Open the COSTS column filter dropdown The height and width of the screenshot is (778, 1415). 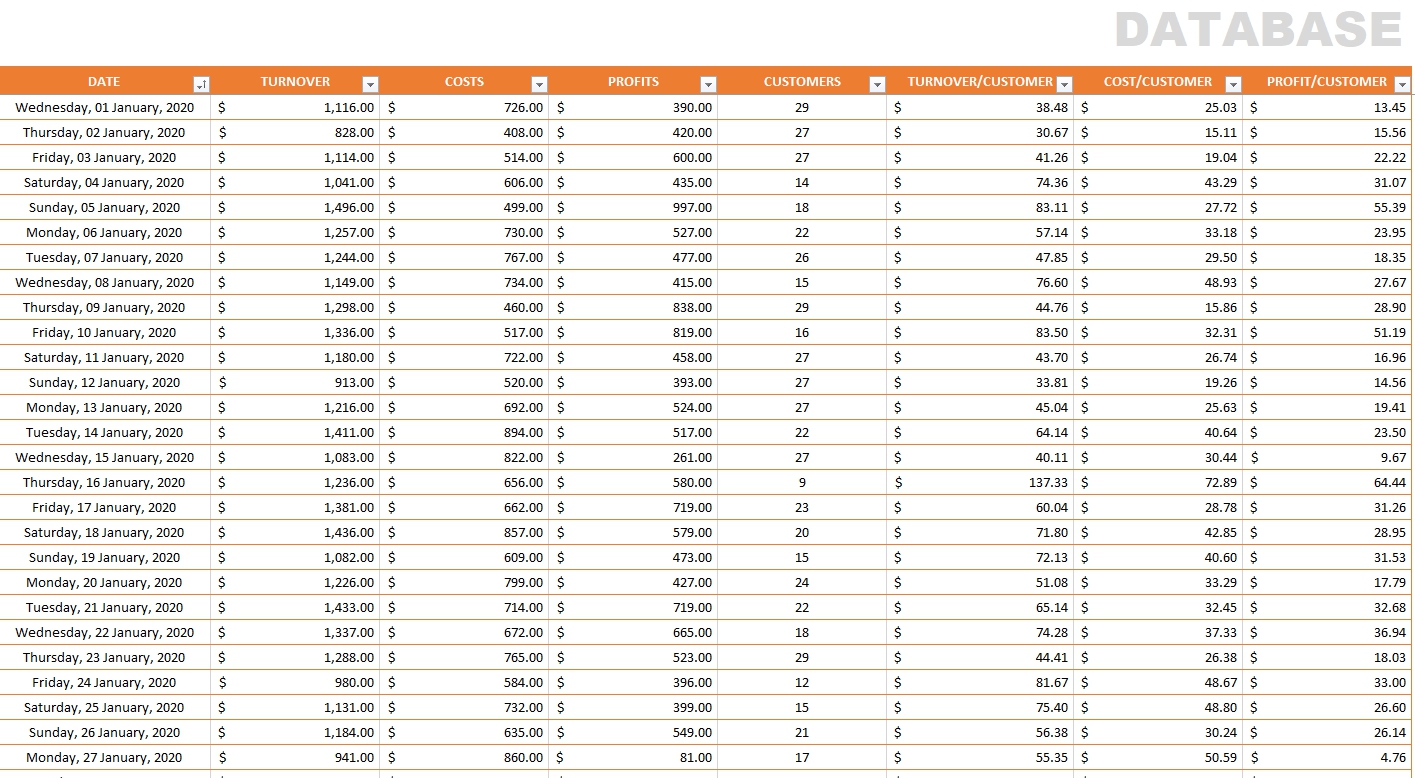point(539,85)
